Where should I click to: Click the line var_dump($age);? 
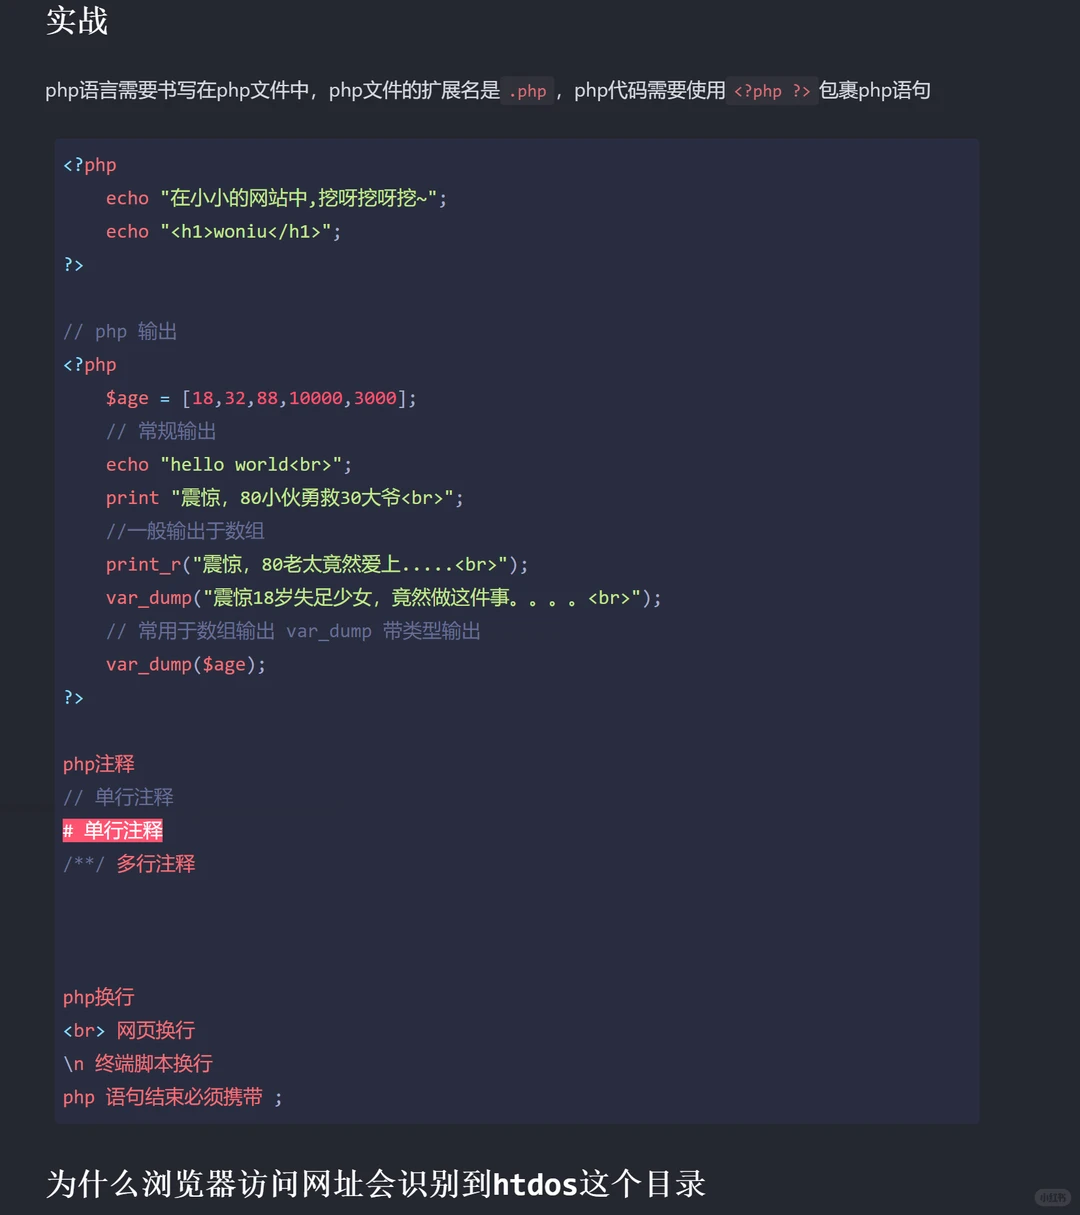(x=186, y=664)
